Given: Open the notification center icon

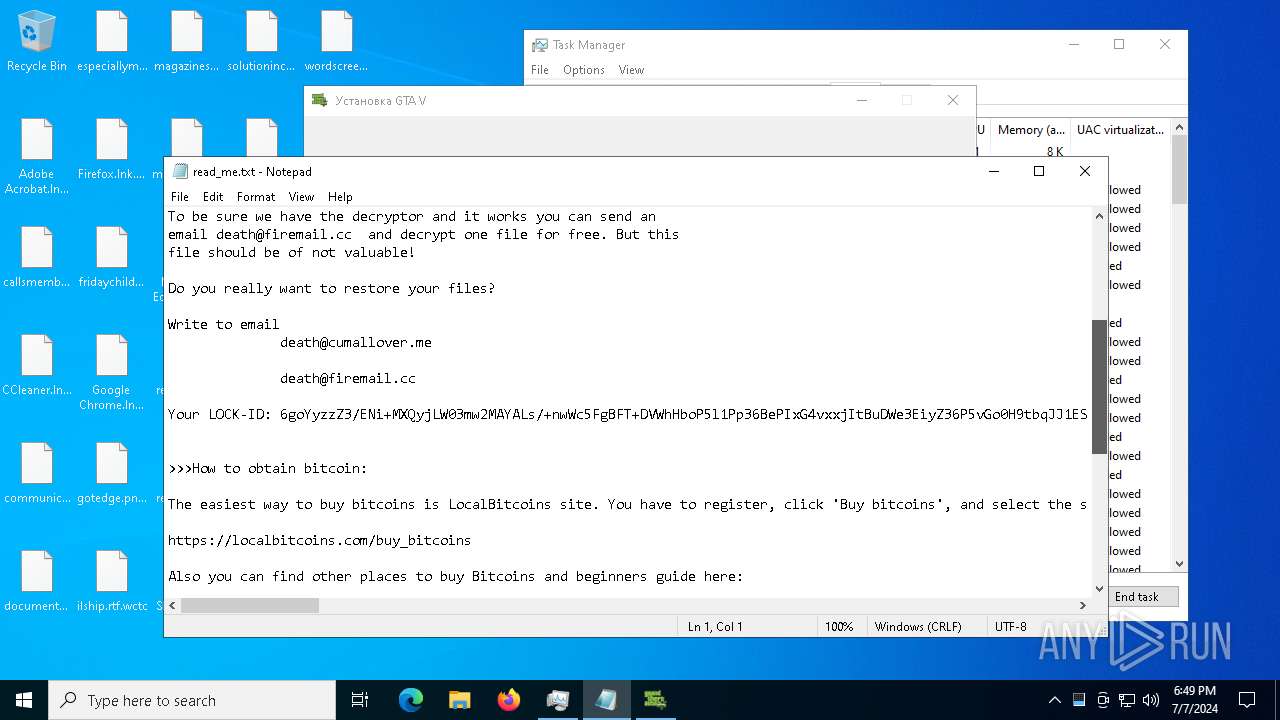Looking at the screenshot, I should click(x=1247, y=700).
